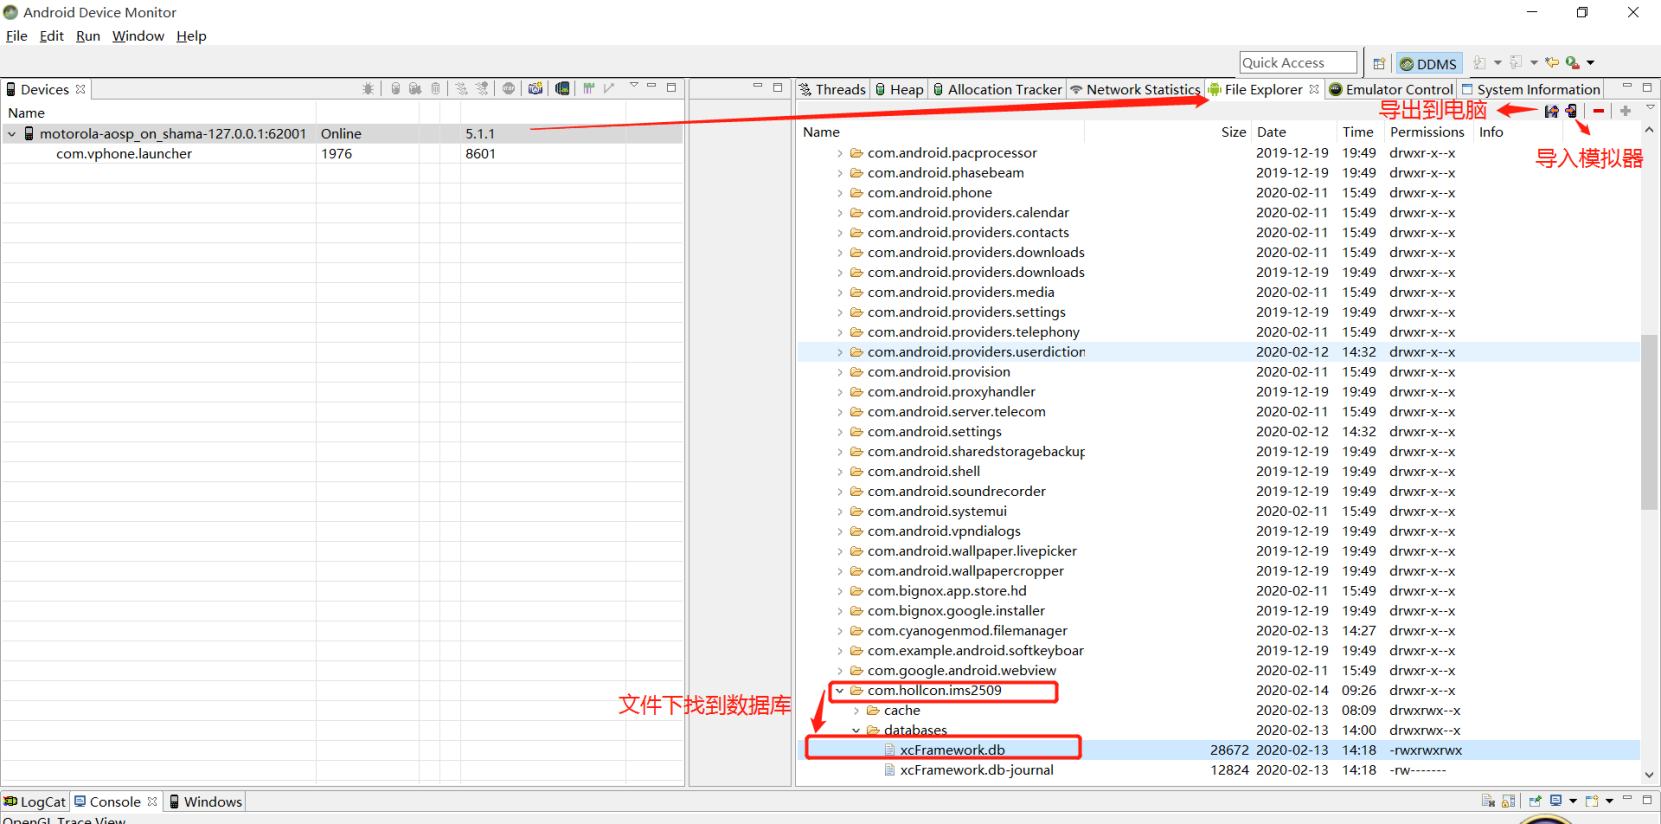Toggle the Pin Console icon

point(1535,800)
